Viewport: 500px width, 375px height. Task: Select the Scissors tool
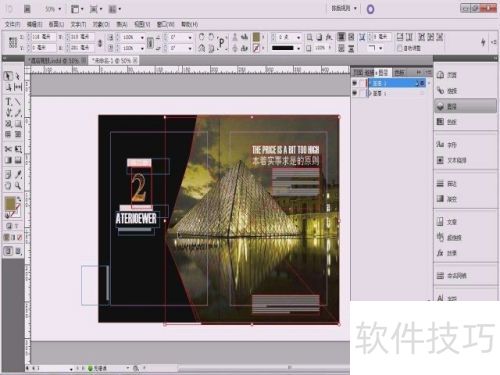tap(8, 149)
